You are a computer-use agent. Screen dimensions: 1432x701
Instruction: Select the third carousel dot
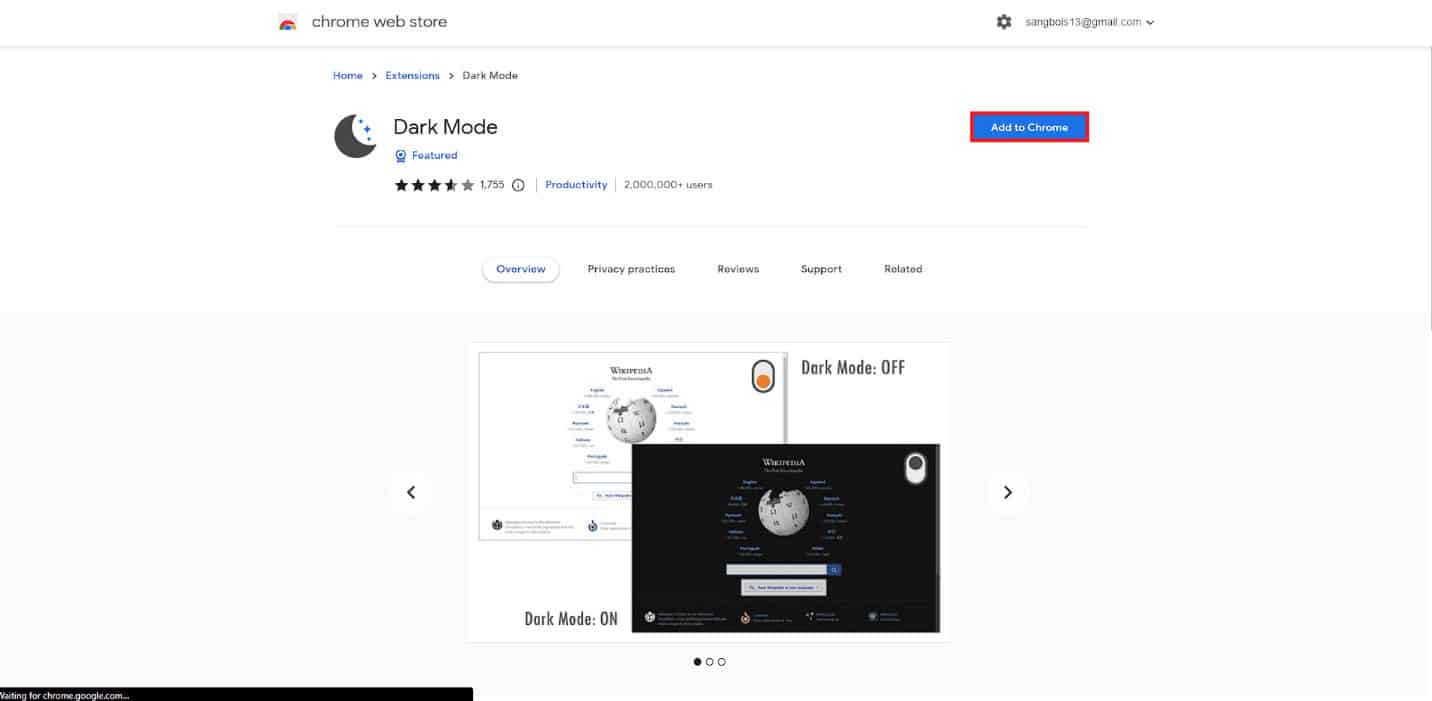tap(722, 662)
